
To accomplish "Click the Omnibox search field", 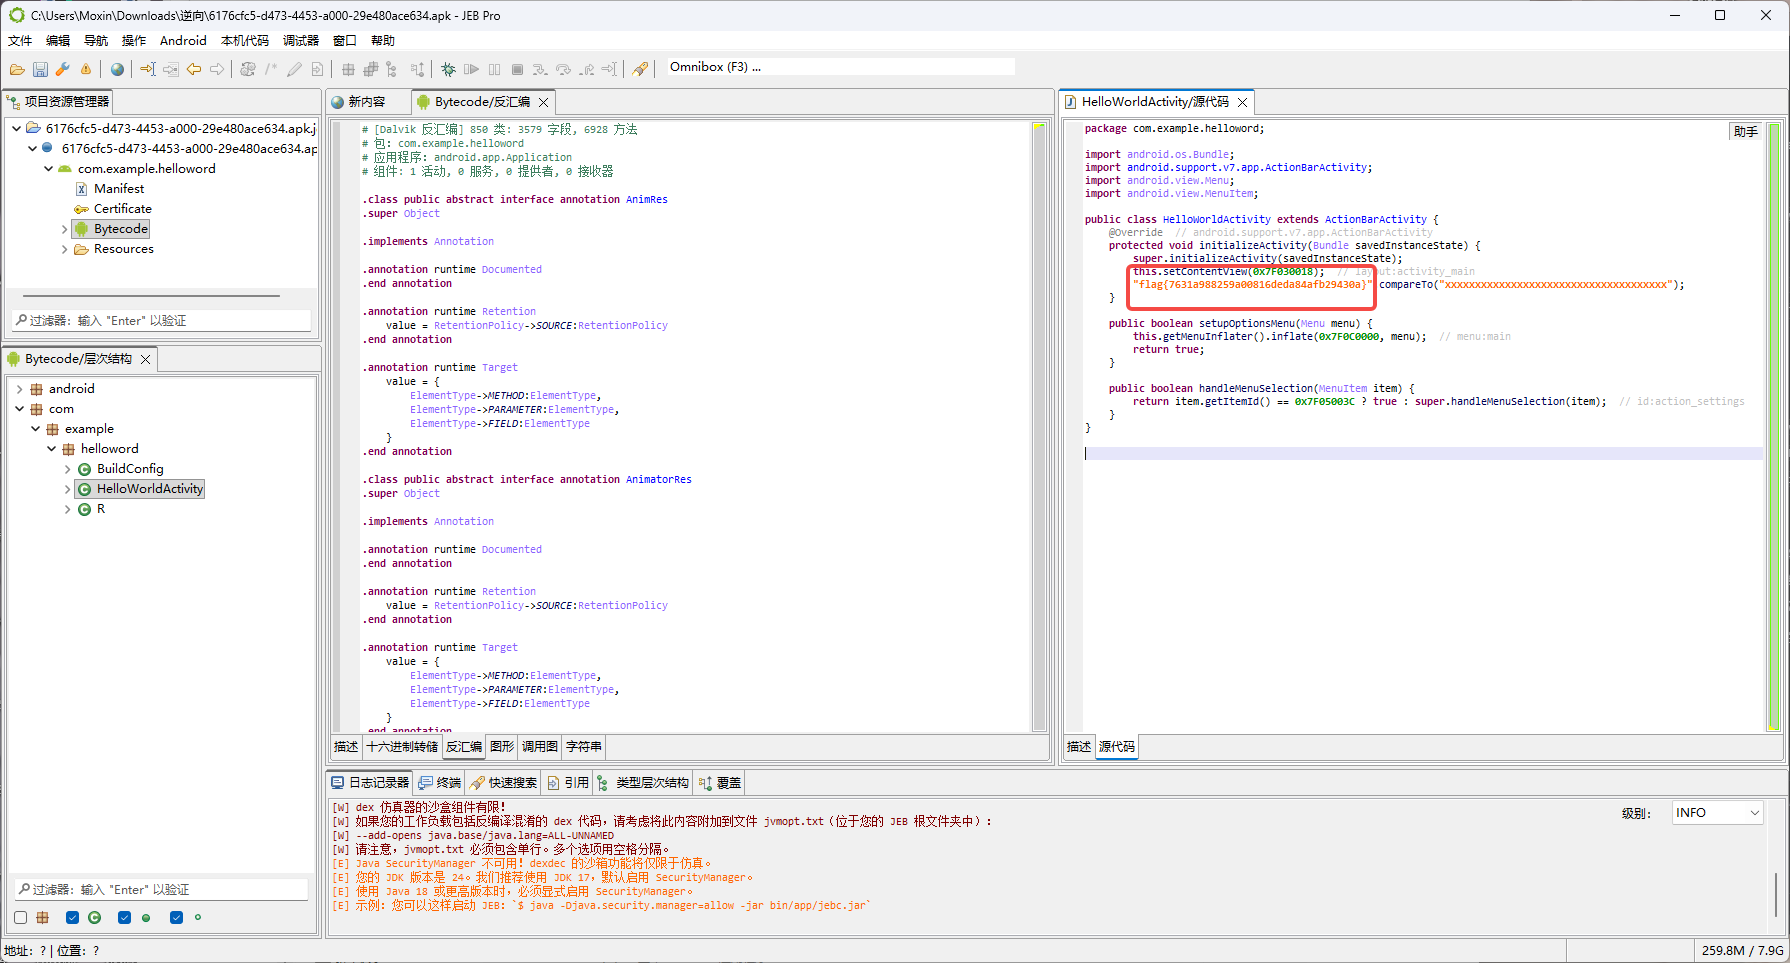I will pos(840,67).
